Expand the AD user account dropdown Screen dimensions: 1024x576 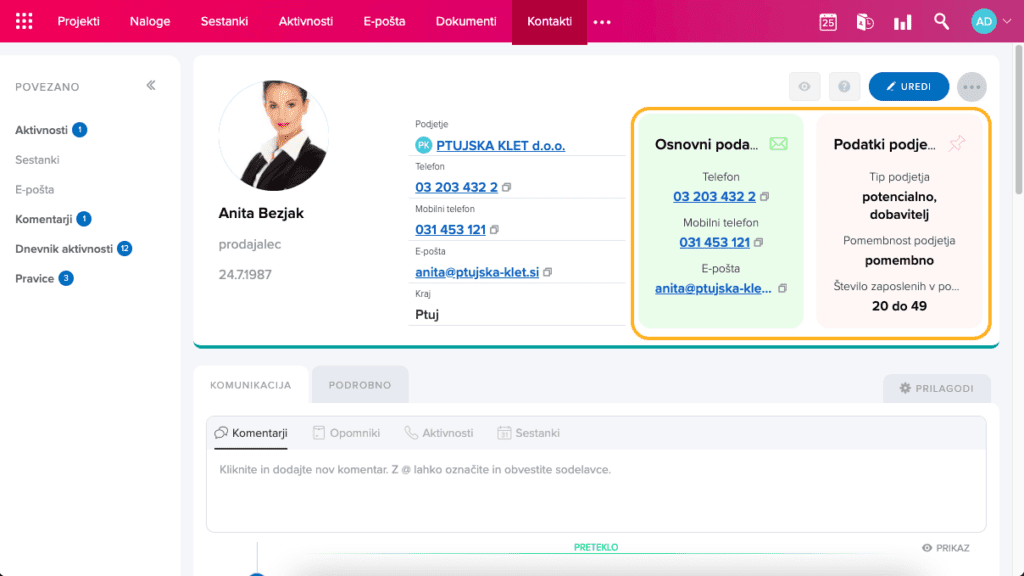[x=991, y=22]
